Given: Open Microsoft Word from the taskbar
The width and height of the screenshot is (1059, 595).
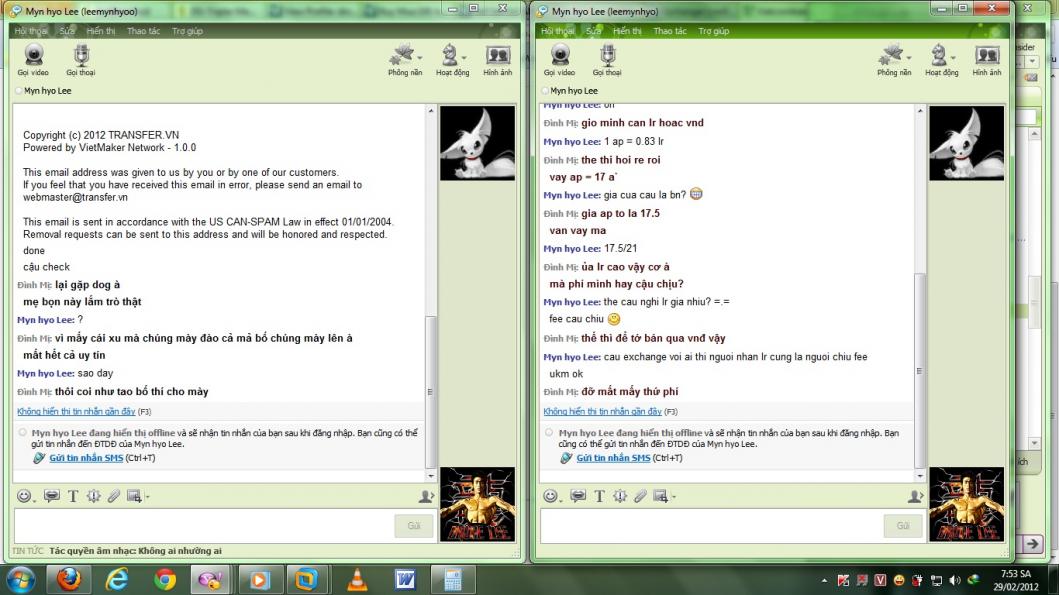Looking at the screenshot, I should coord(405,579).
